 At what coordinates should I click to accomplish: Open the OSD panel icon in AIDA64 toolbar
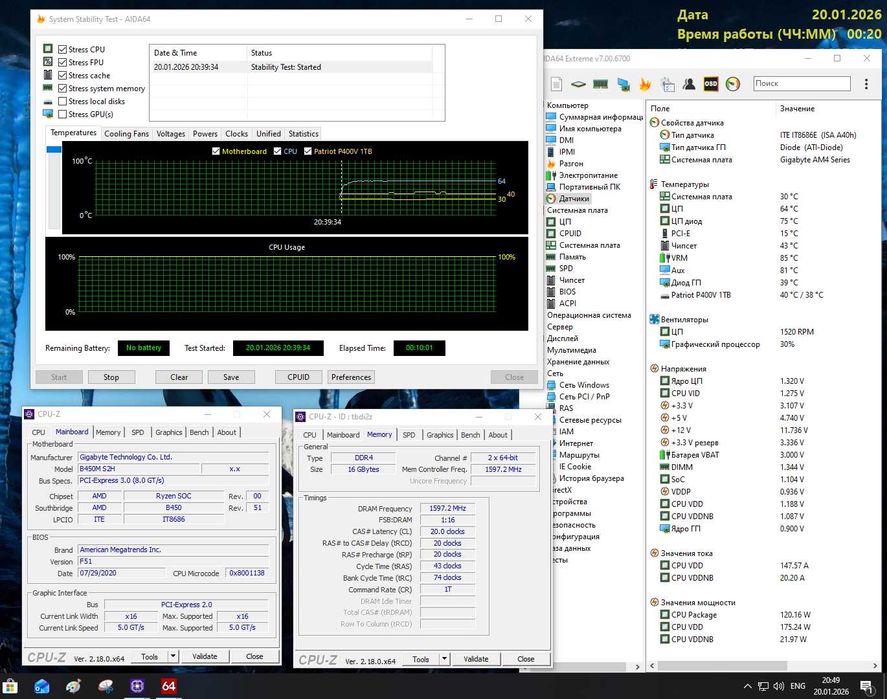pyautogui.click(x=711, y=84)
